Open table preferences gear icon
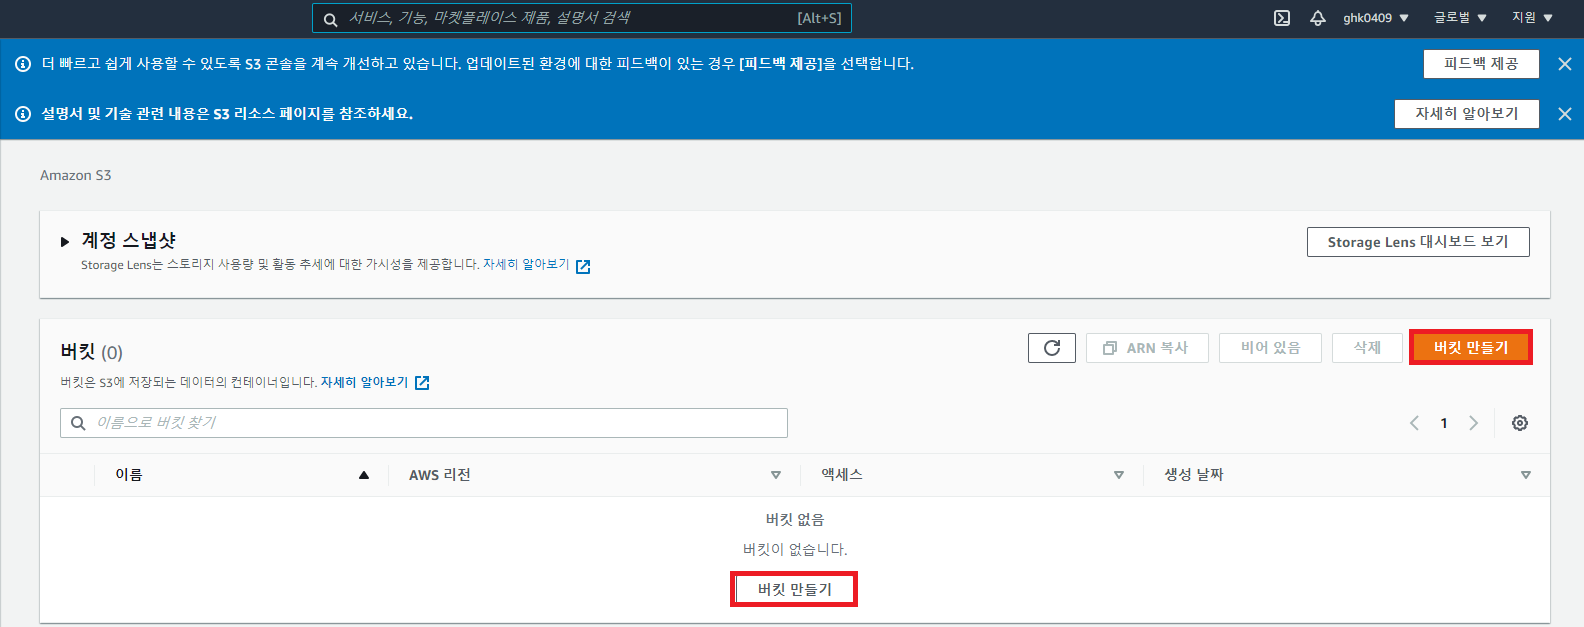 pyautogui.click(x=1520, y=423)
